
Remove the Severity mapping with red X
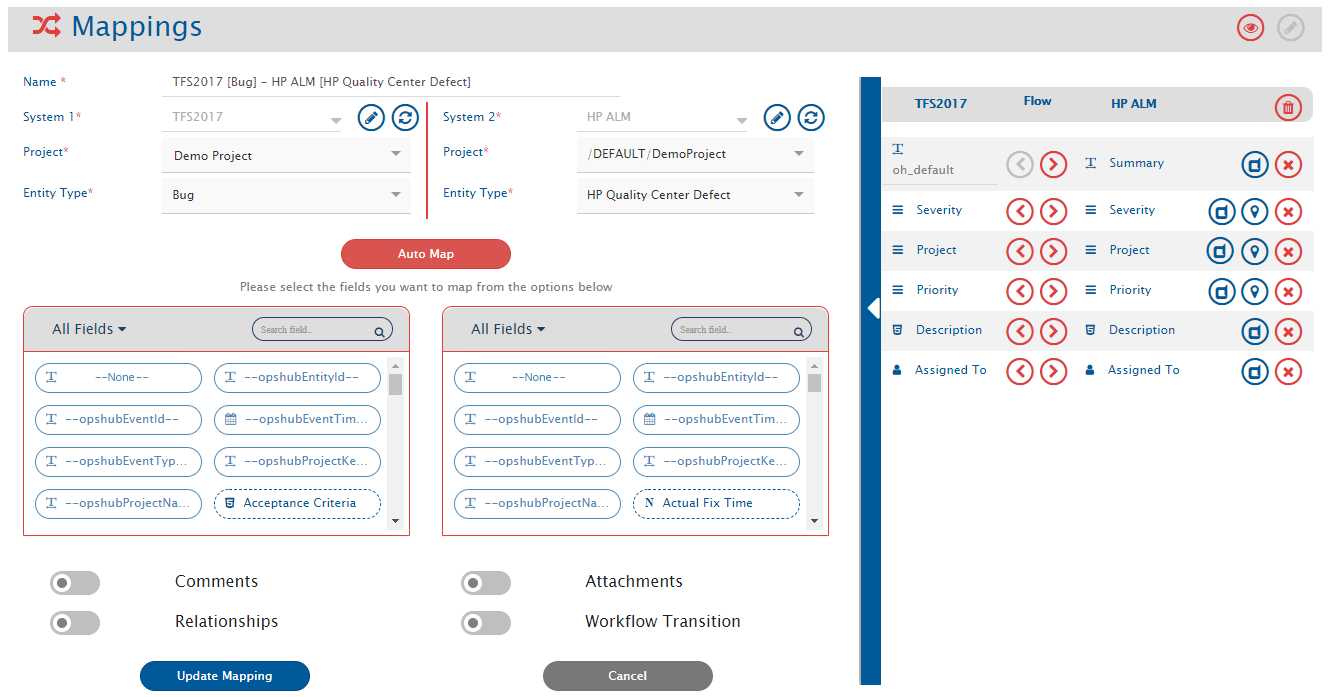[x=1288, y=212]
